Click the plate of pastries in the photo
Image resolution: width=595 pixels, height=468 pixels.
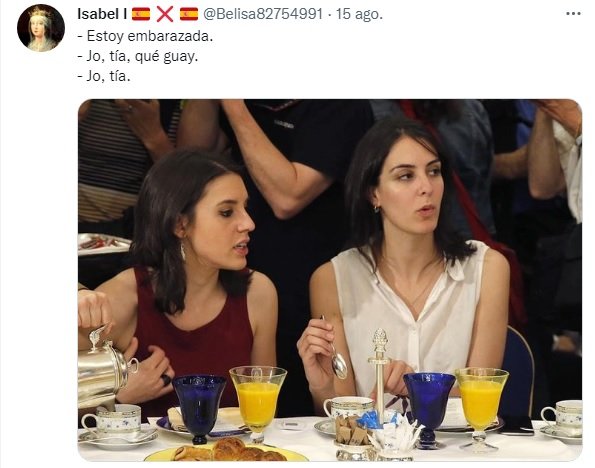click(x=226, y=451)
